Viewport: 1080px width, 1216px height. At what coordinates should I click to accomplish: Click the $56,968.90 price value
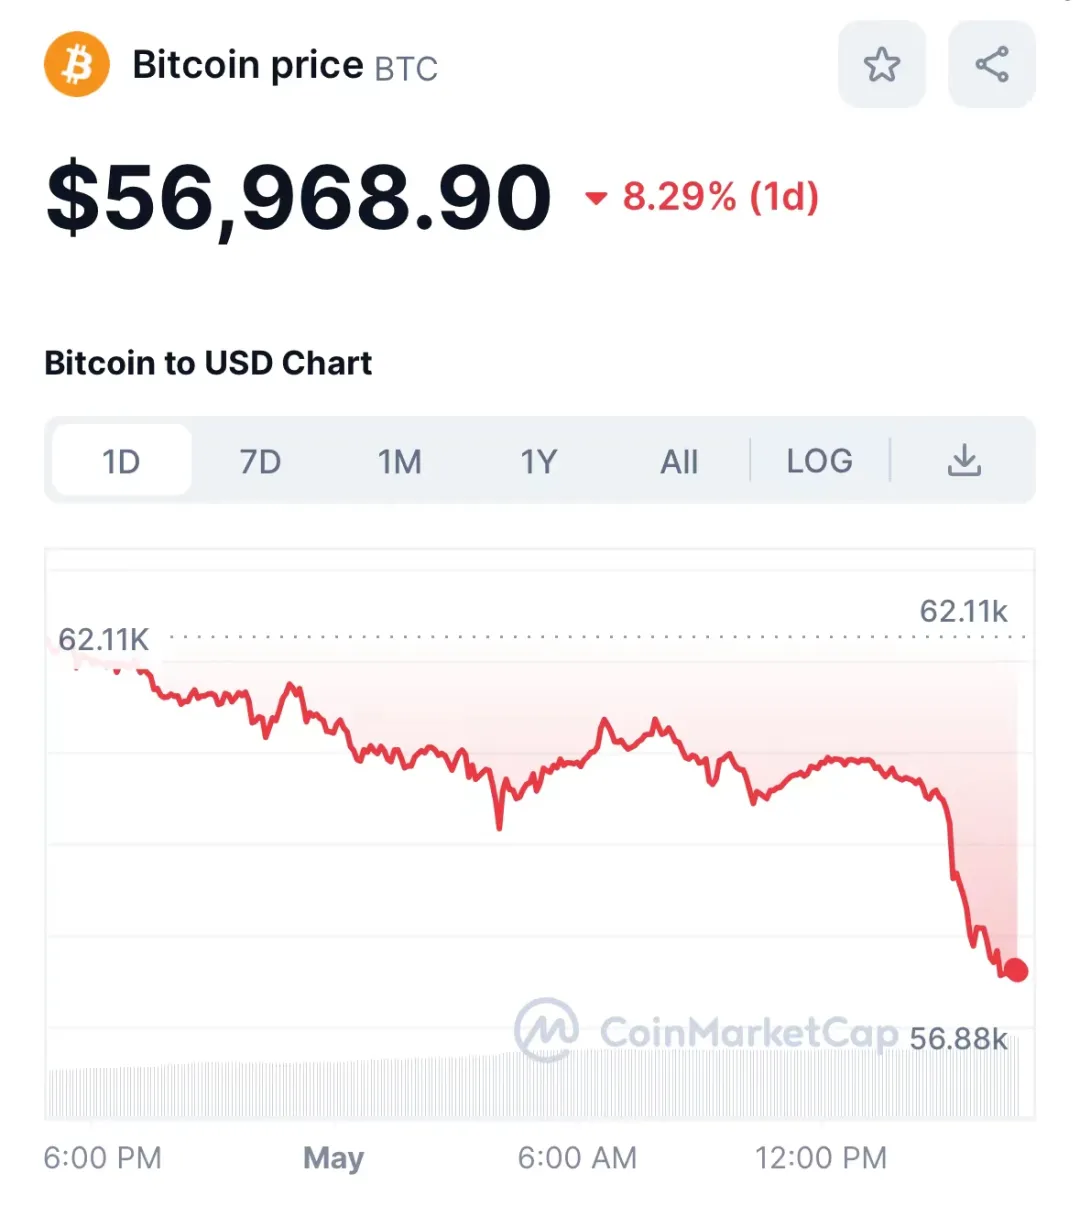pos(298,198)
